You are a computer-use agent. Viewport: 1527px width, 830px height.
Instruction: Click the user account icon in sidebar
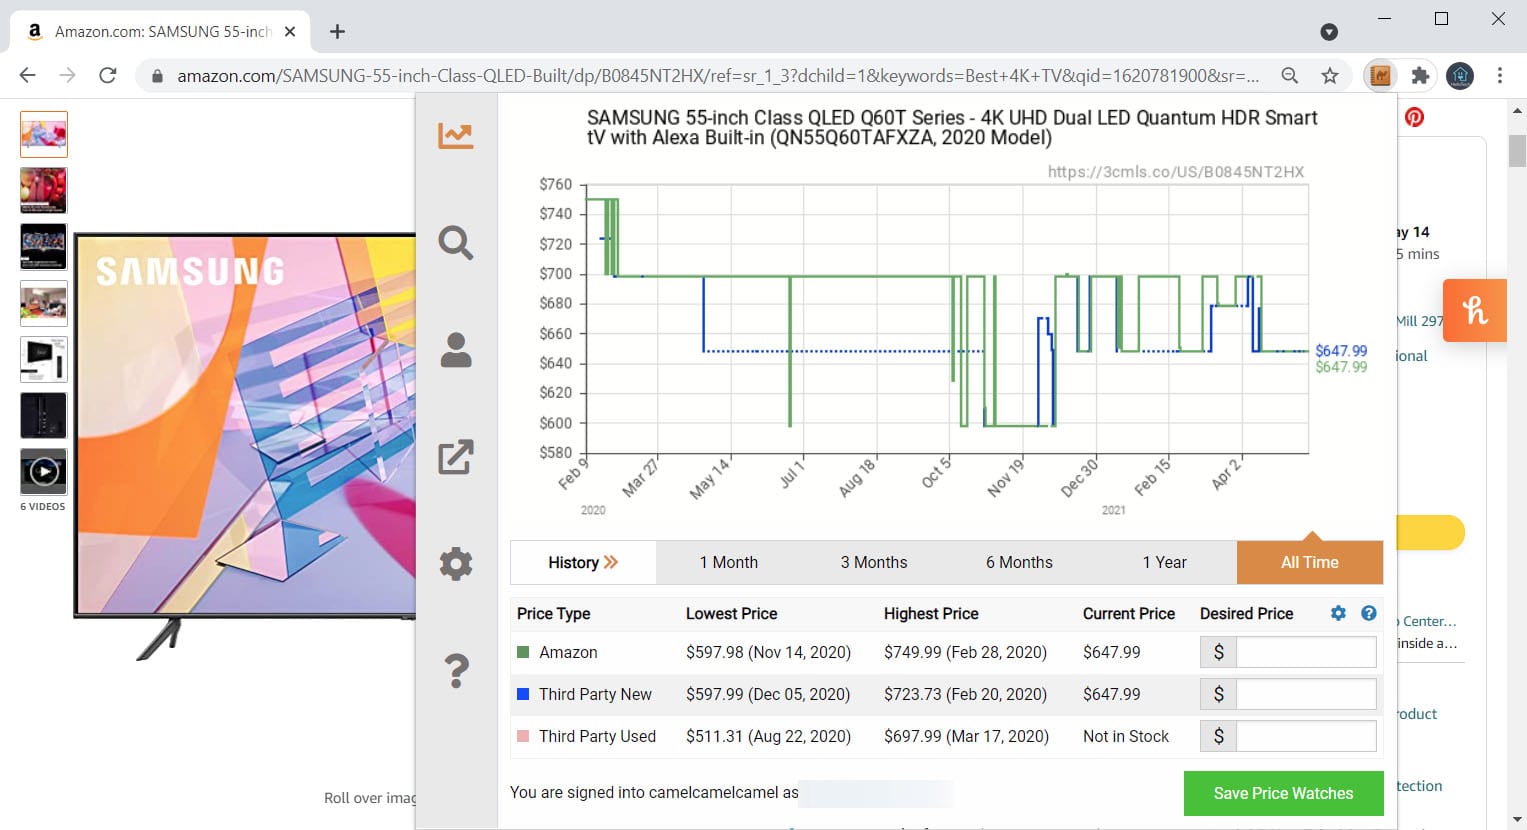tap(456, 350)
